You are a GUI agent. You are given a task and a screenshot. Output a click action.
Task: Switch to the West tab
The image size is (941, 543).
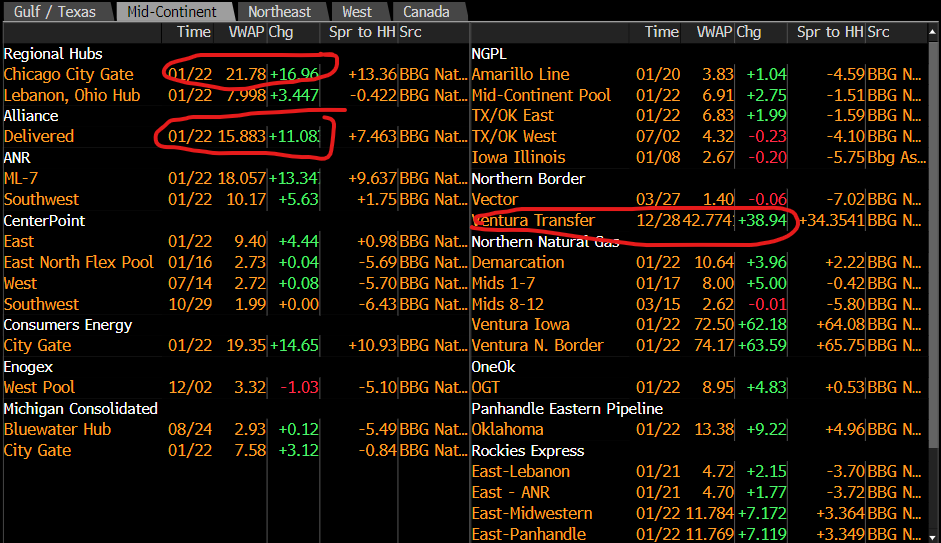click(x=357, y=11)
